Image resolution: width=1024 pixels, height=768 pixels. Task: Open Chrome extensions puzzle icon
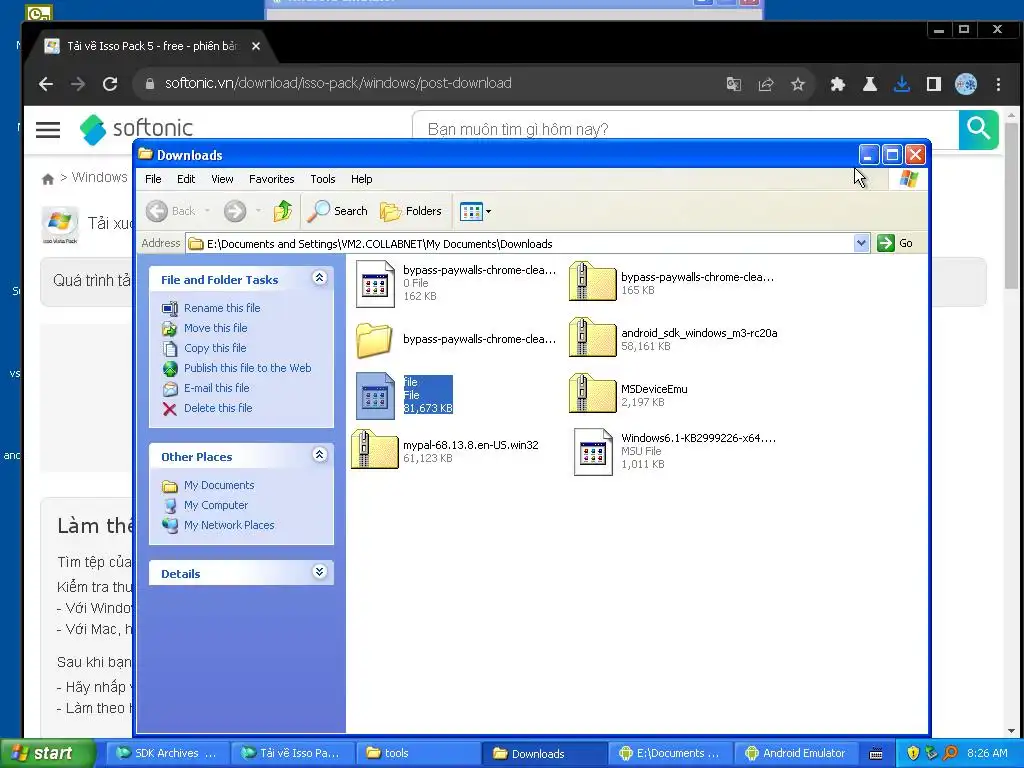(837, 84)
